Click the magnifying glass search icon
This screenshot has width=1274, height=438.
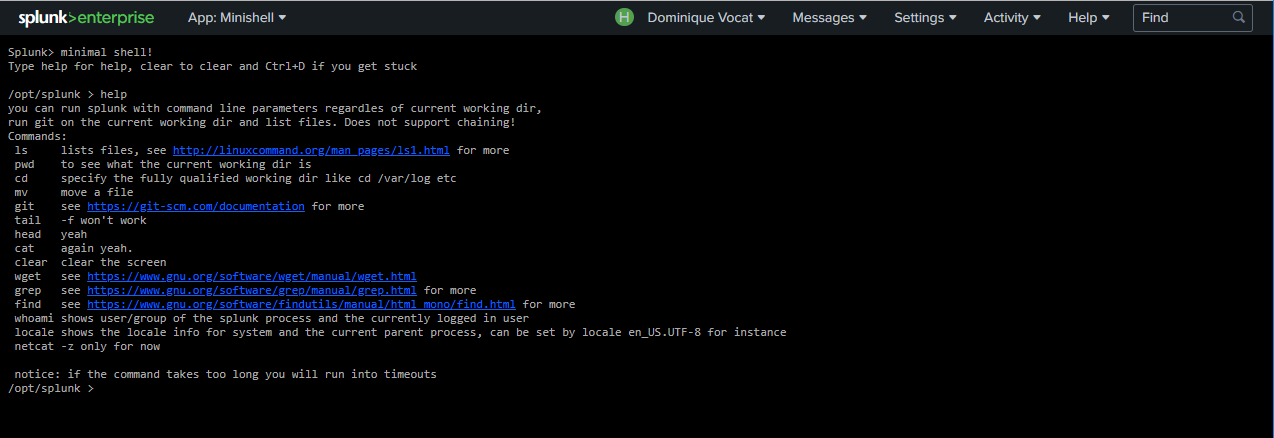pos(1239,17)
